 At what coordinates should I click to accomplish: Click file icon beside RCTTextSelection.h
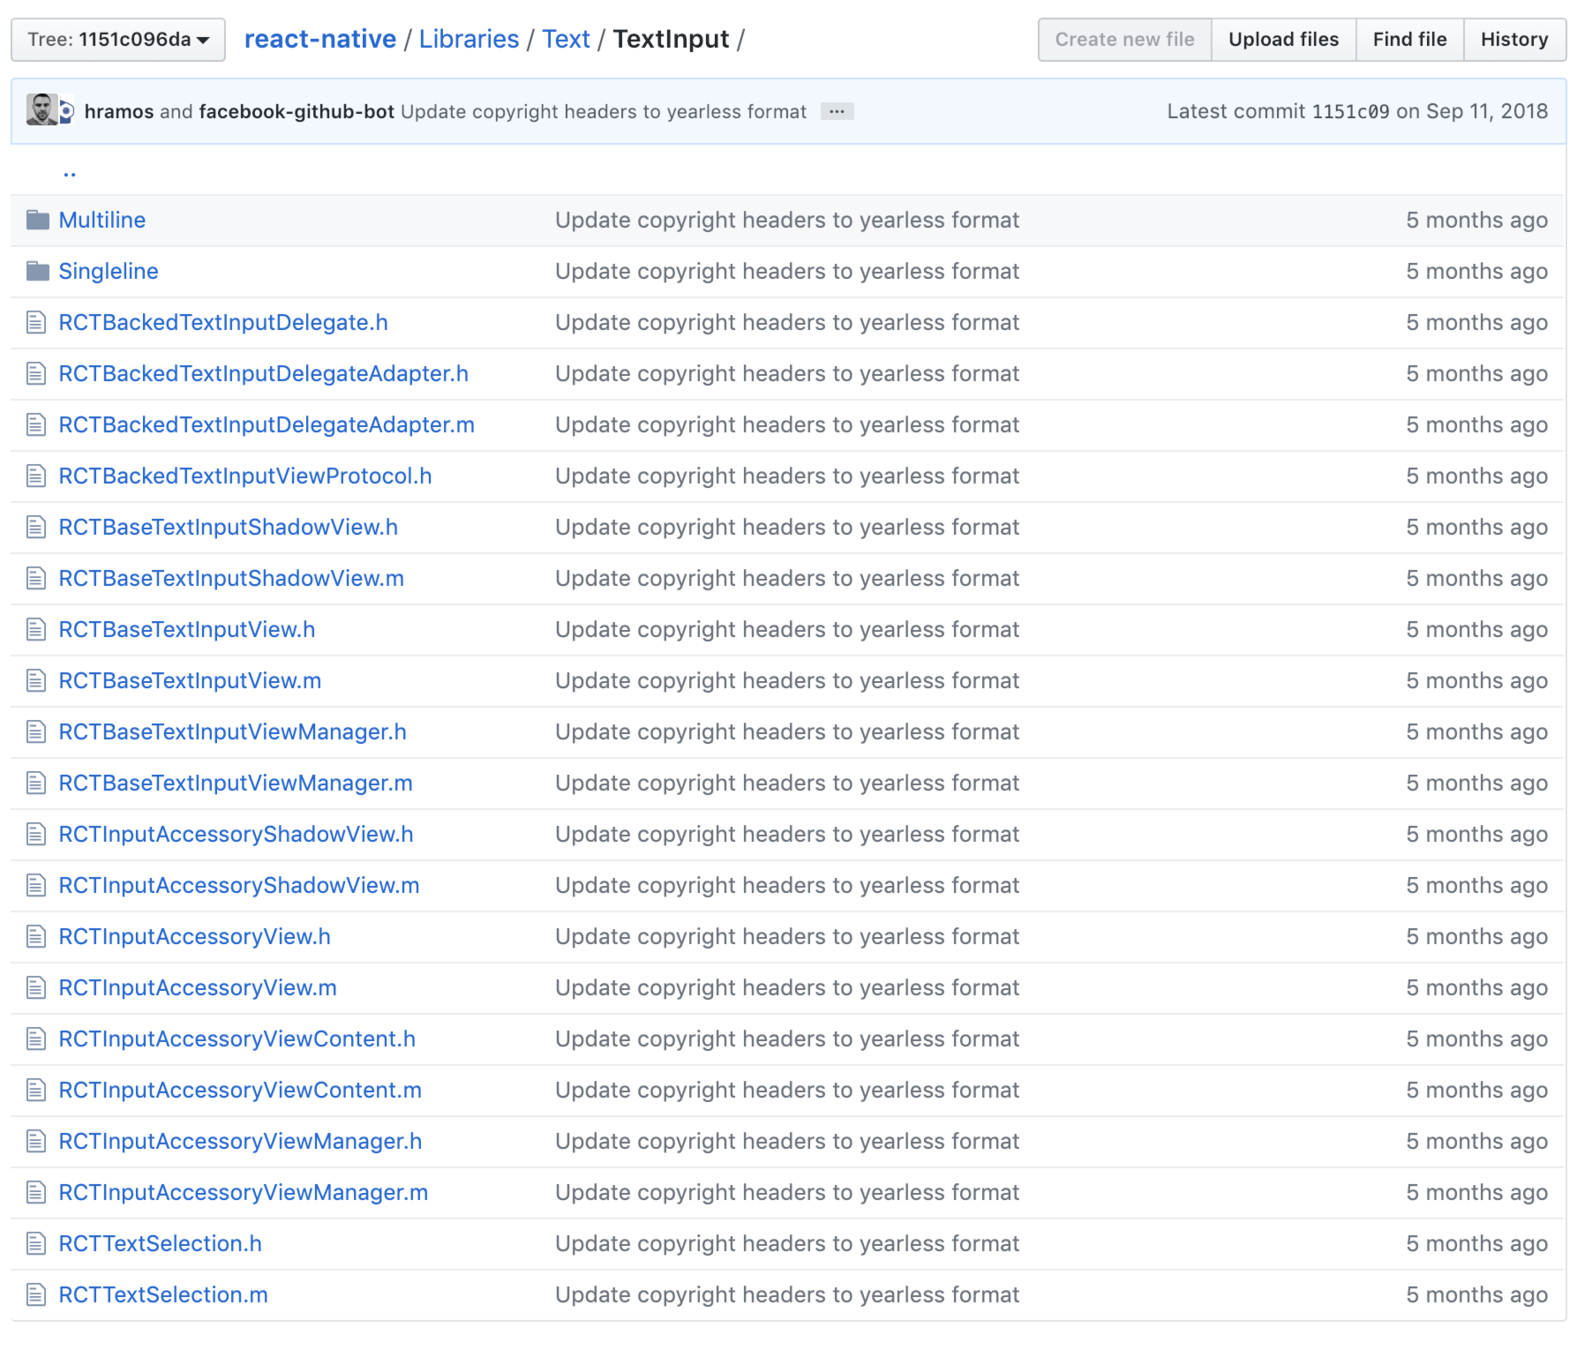point(36,1244)
